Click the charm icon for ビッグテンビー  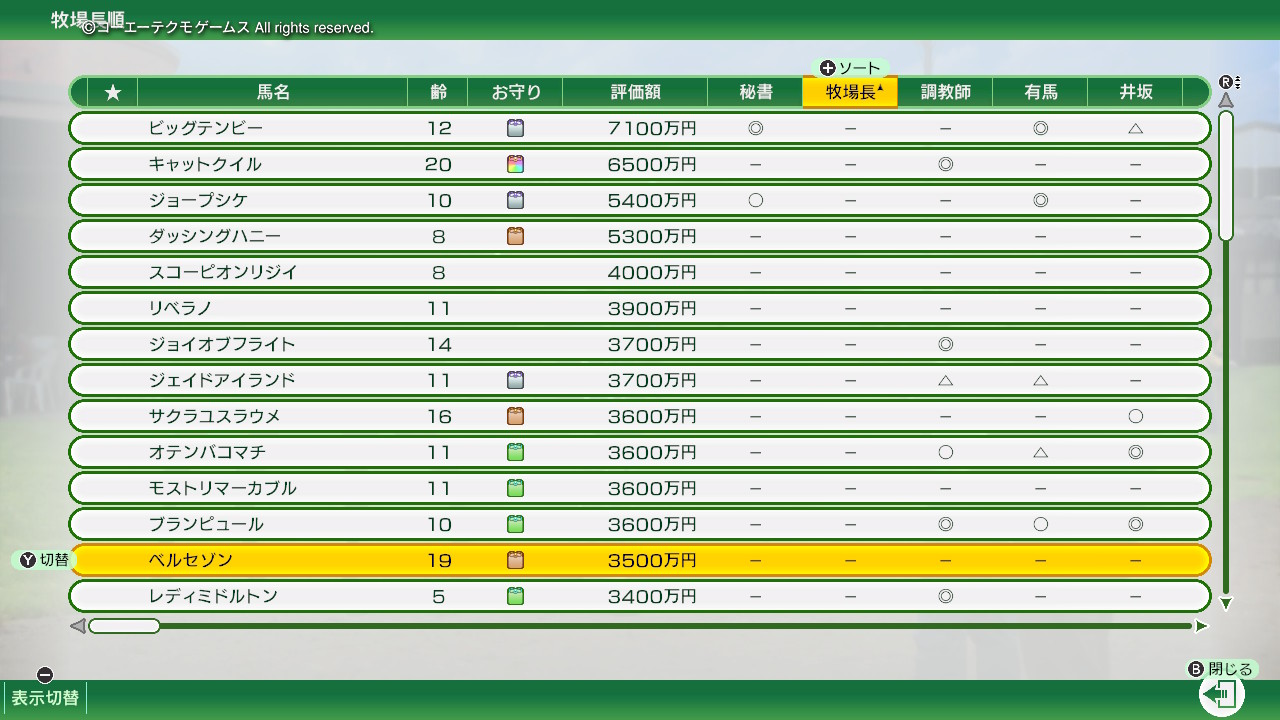pos(516,128)
